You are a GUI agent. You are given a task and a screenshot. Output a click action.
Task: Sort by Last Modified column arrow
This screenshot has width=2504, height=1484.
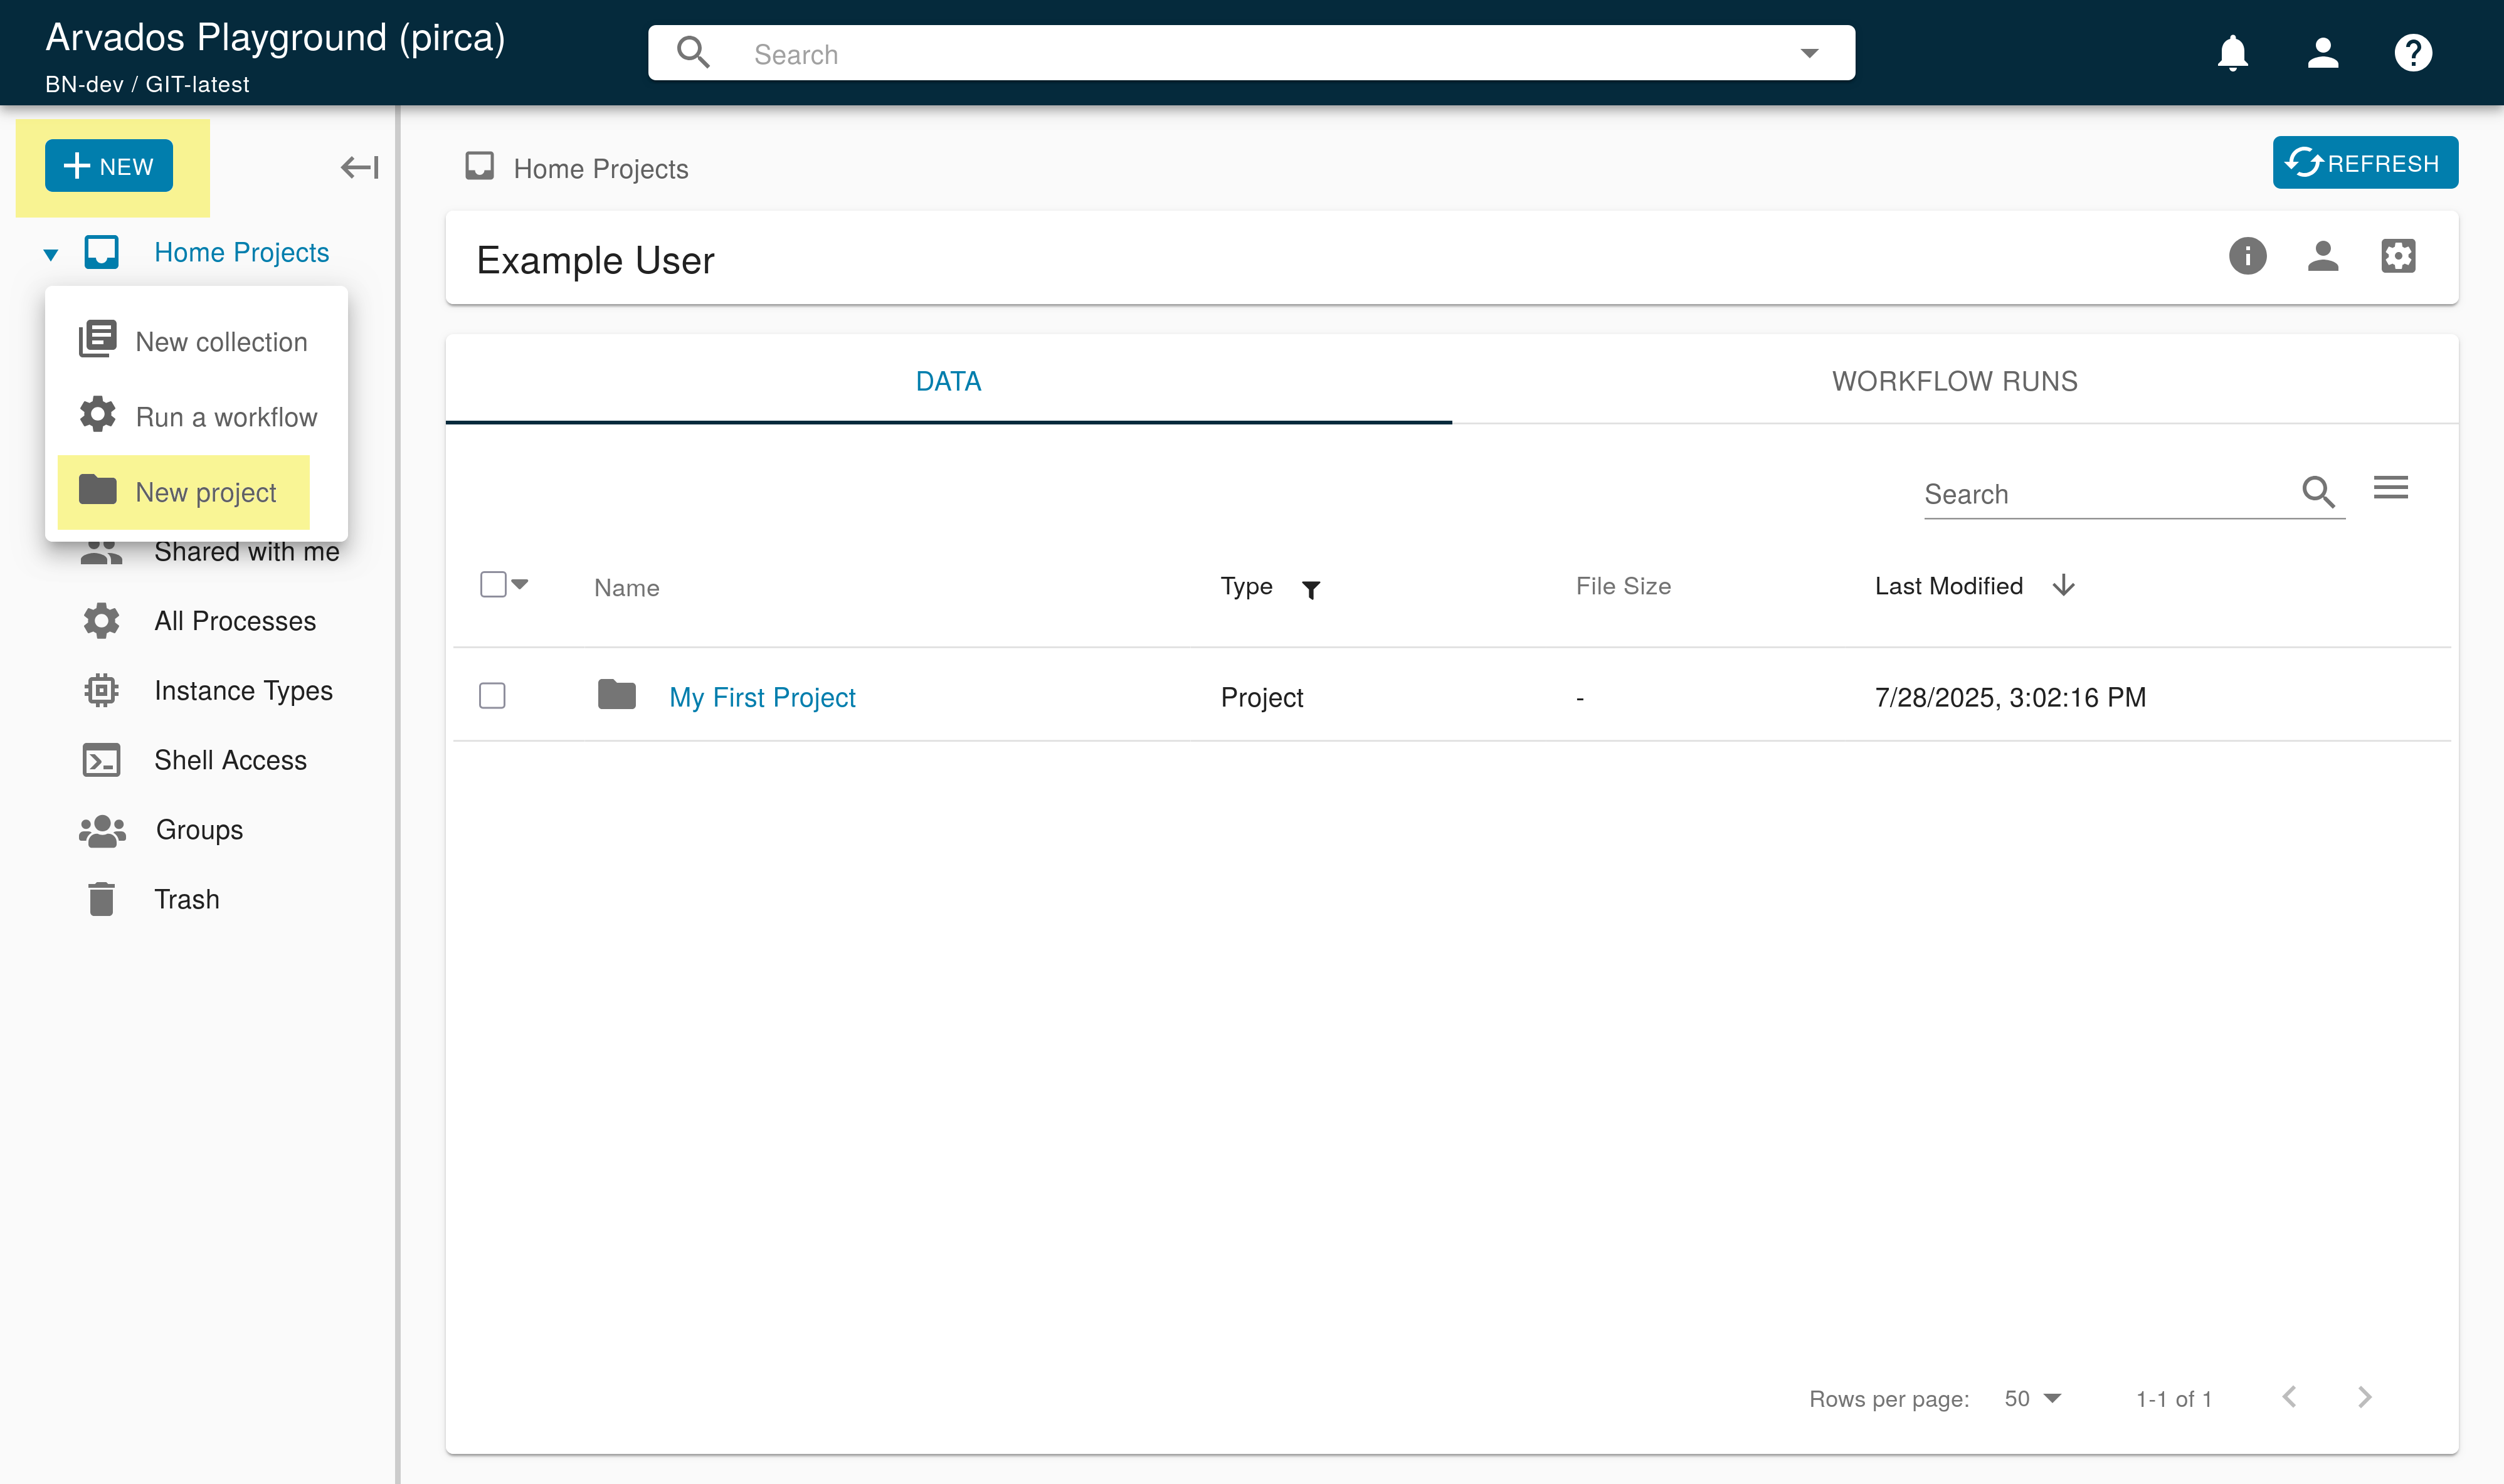(x=2063, y=586)
